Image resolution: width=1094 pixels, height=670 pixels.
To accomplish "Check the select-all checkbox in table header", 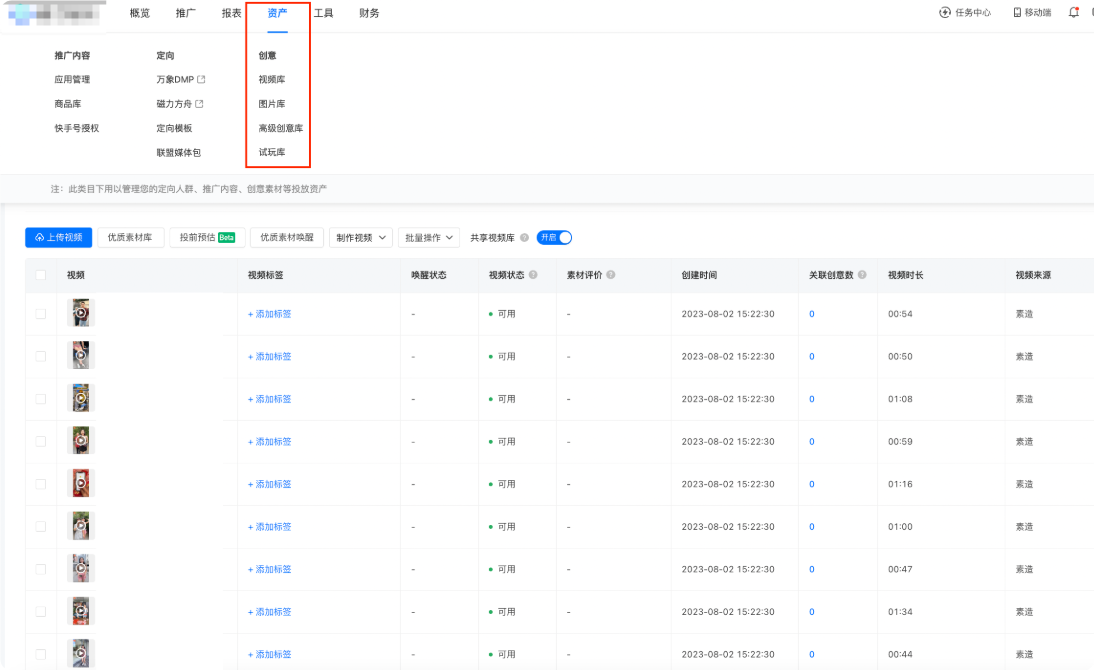I will (40, 275).
